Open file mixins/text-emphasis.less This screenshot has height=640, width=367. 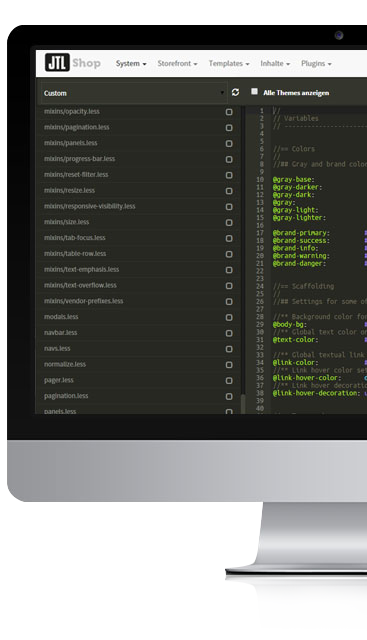click(x=82, y=269)
